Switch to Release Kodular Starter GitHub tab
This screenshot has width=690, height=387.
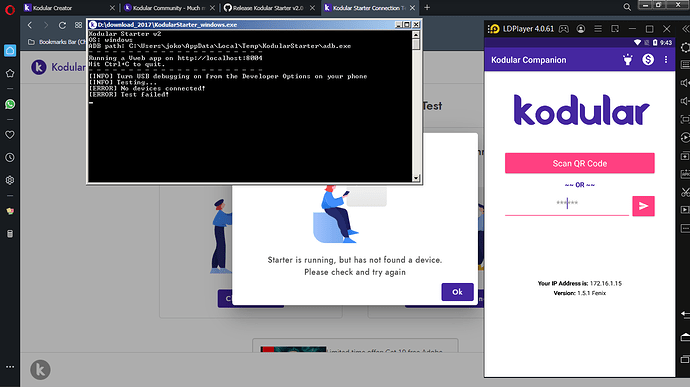point(269,8)
